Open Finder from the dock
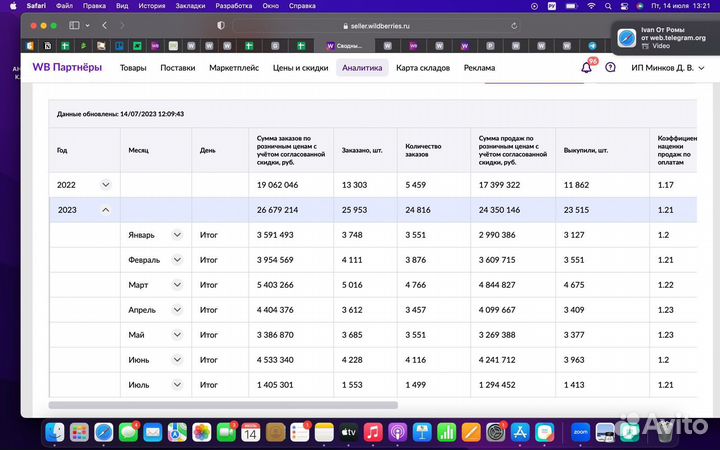720x450 pixels. (57, 432)
